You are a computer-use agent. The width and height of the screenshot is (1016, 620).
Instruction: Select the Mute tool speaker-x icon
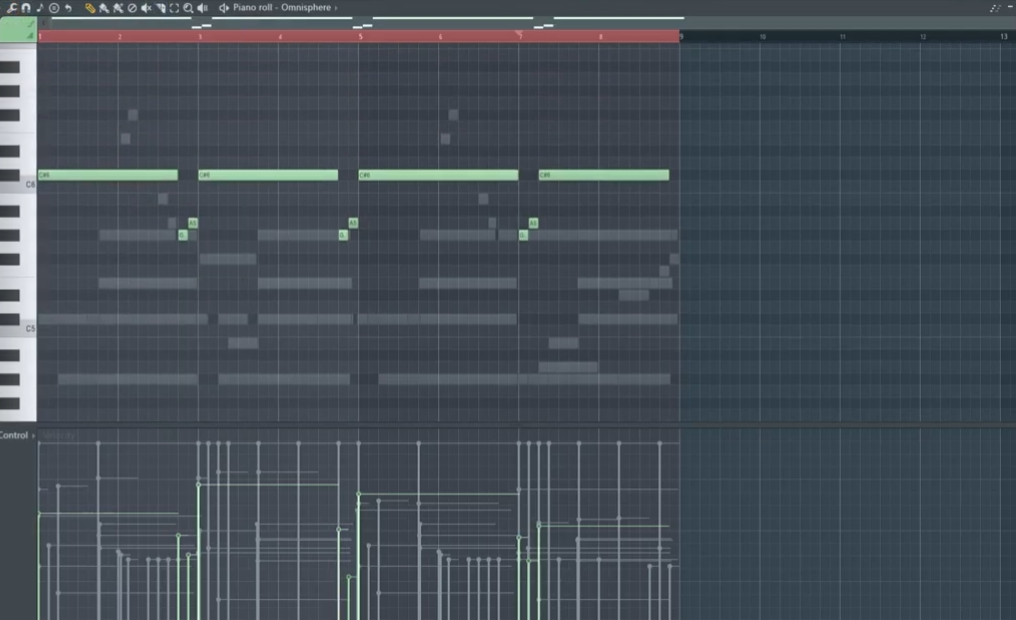pyautogui.click(x=146, y=8)
